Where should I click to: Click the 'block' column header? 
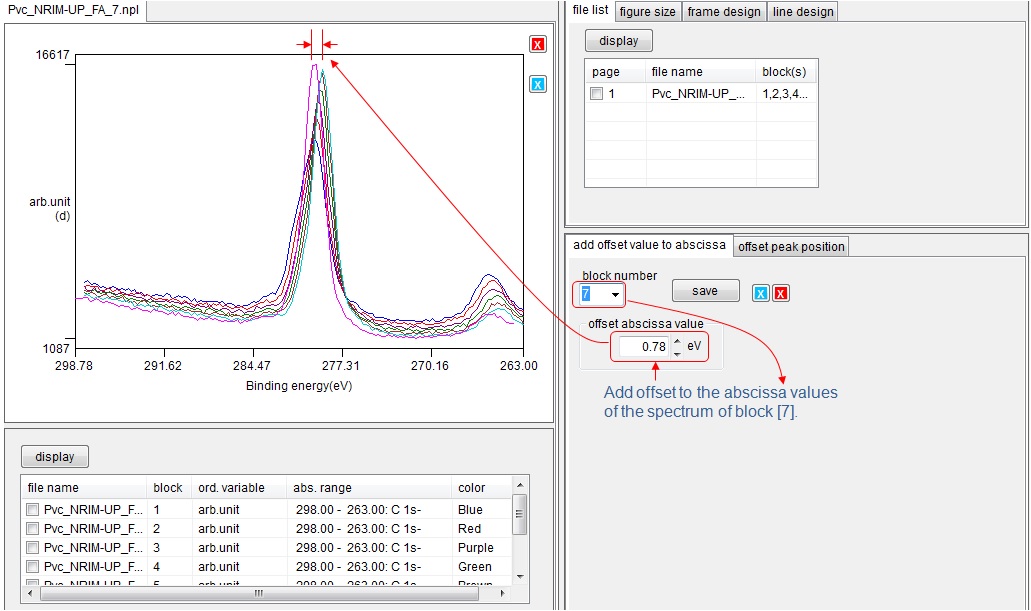[168, 488]
